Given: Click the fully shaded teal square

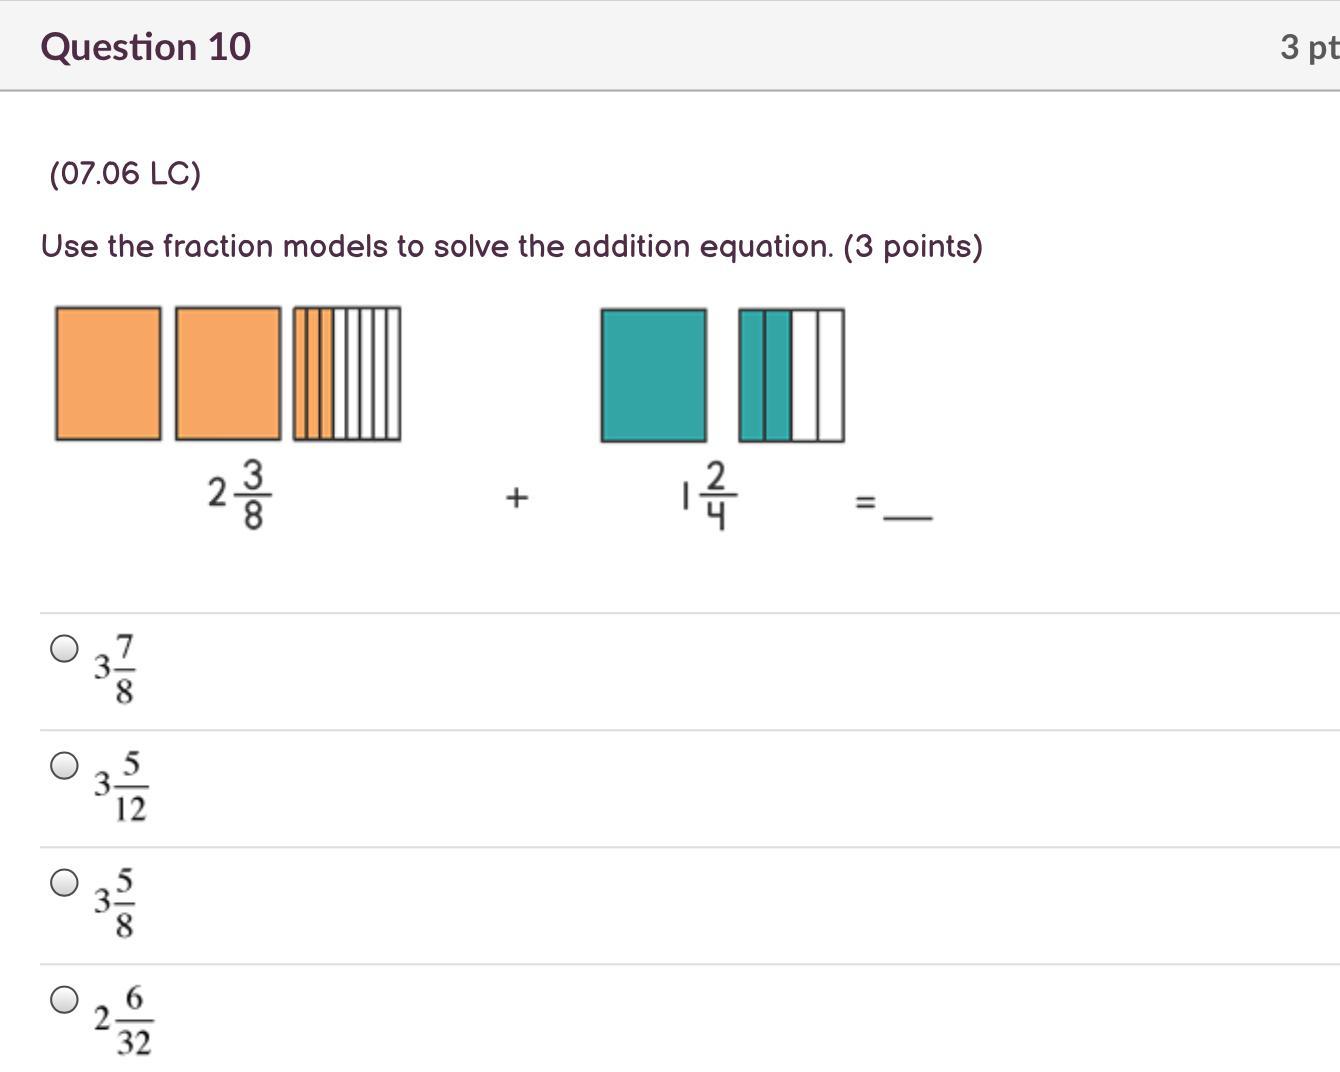Looking at the screenshot, I should tap(653, 375).
